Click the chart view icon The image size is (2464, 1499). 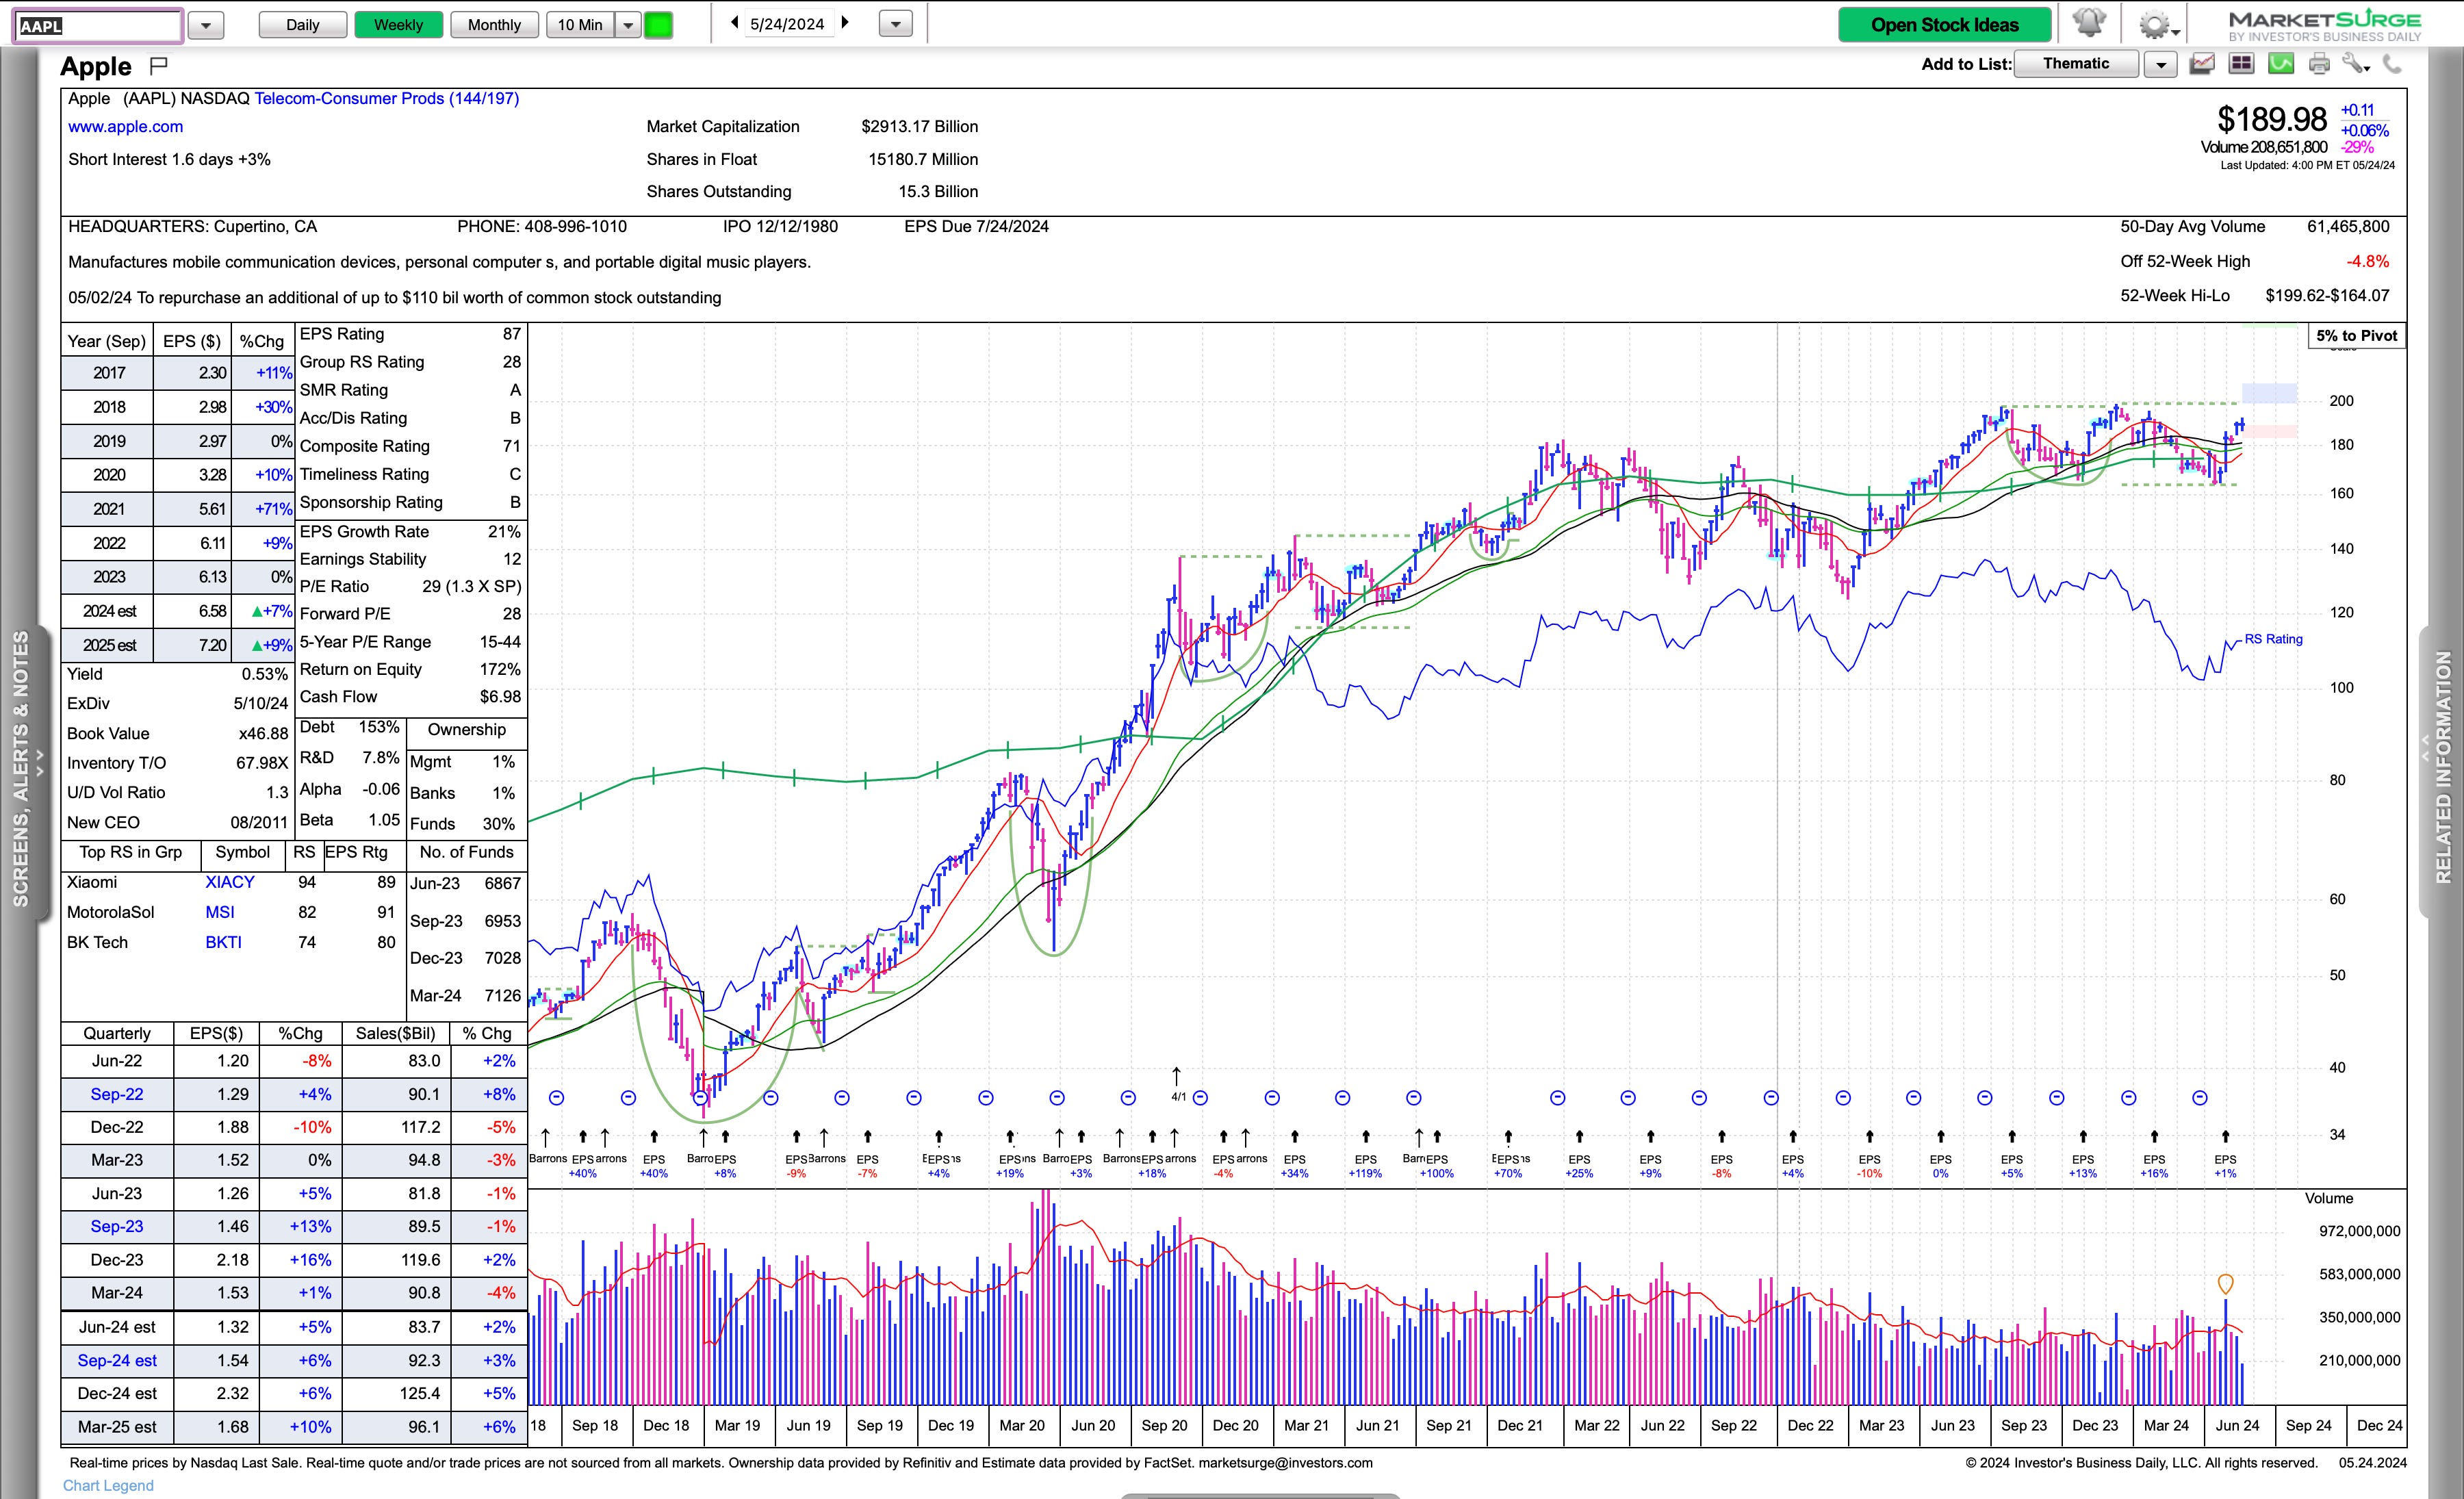(2201, 64)
